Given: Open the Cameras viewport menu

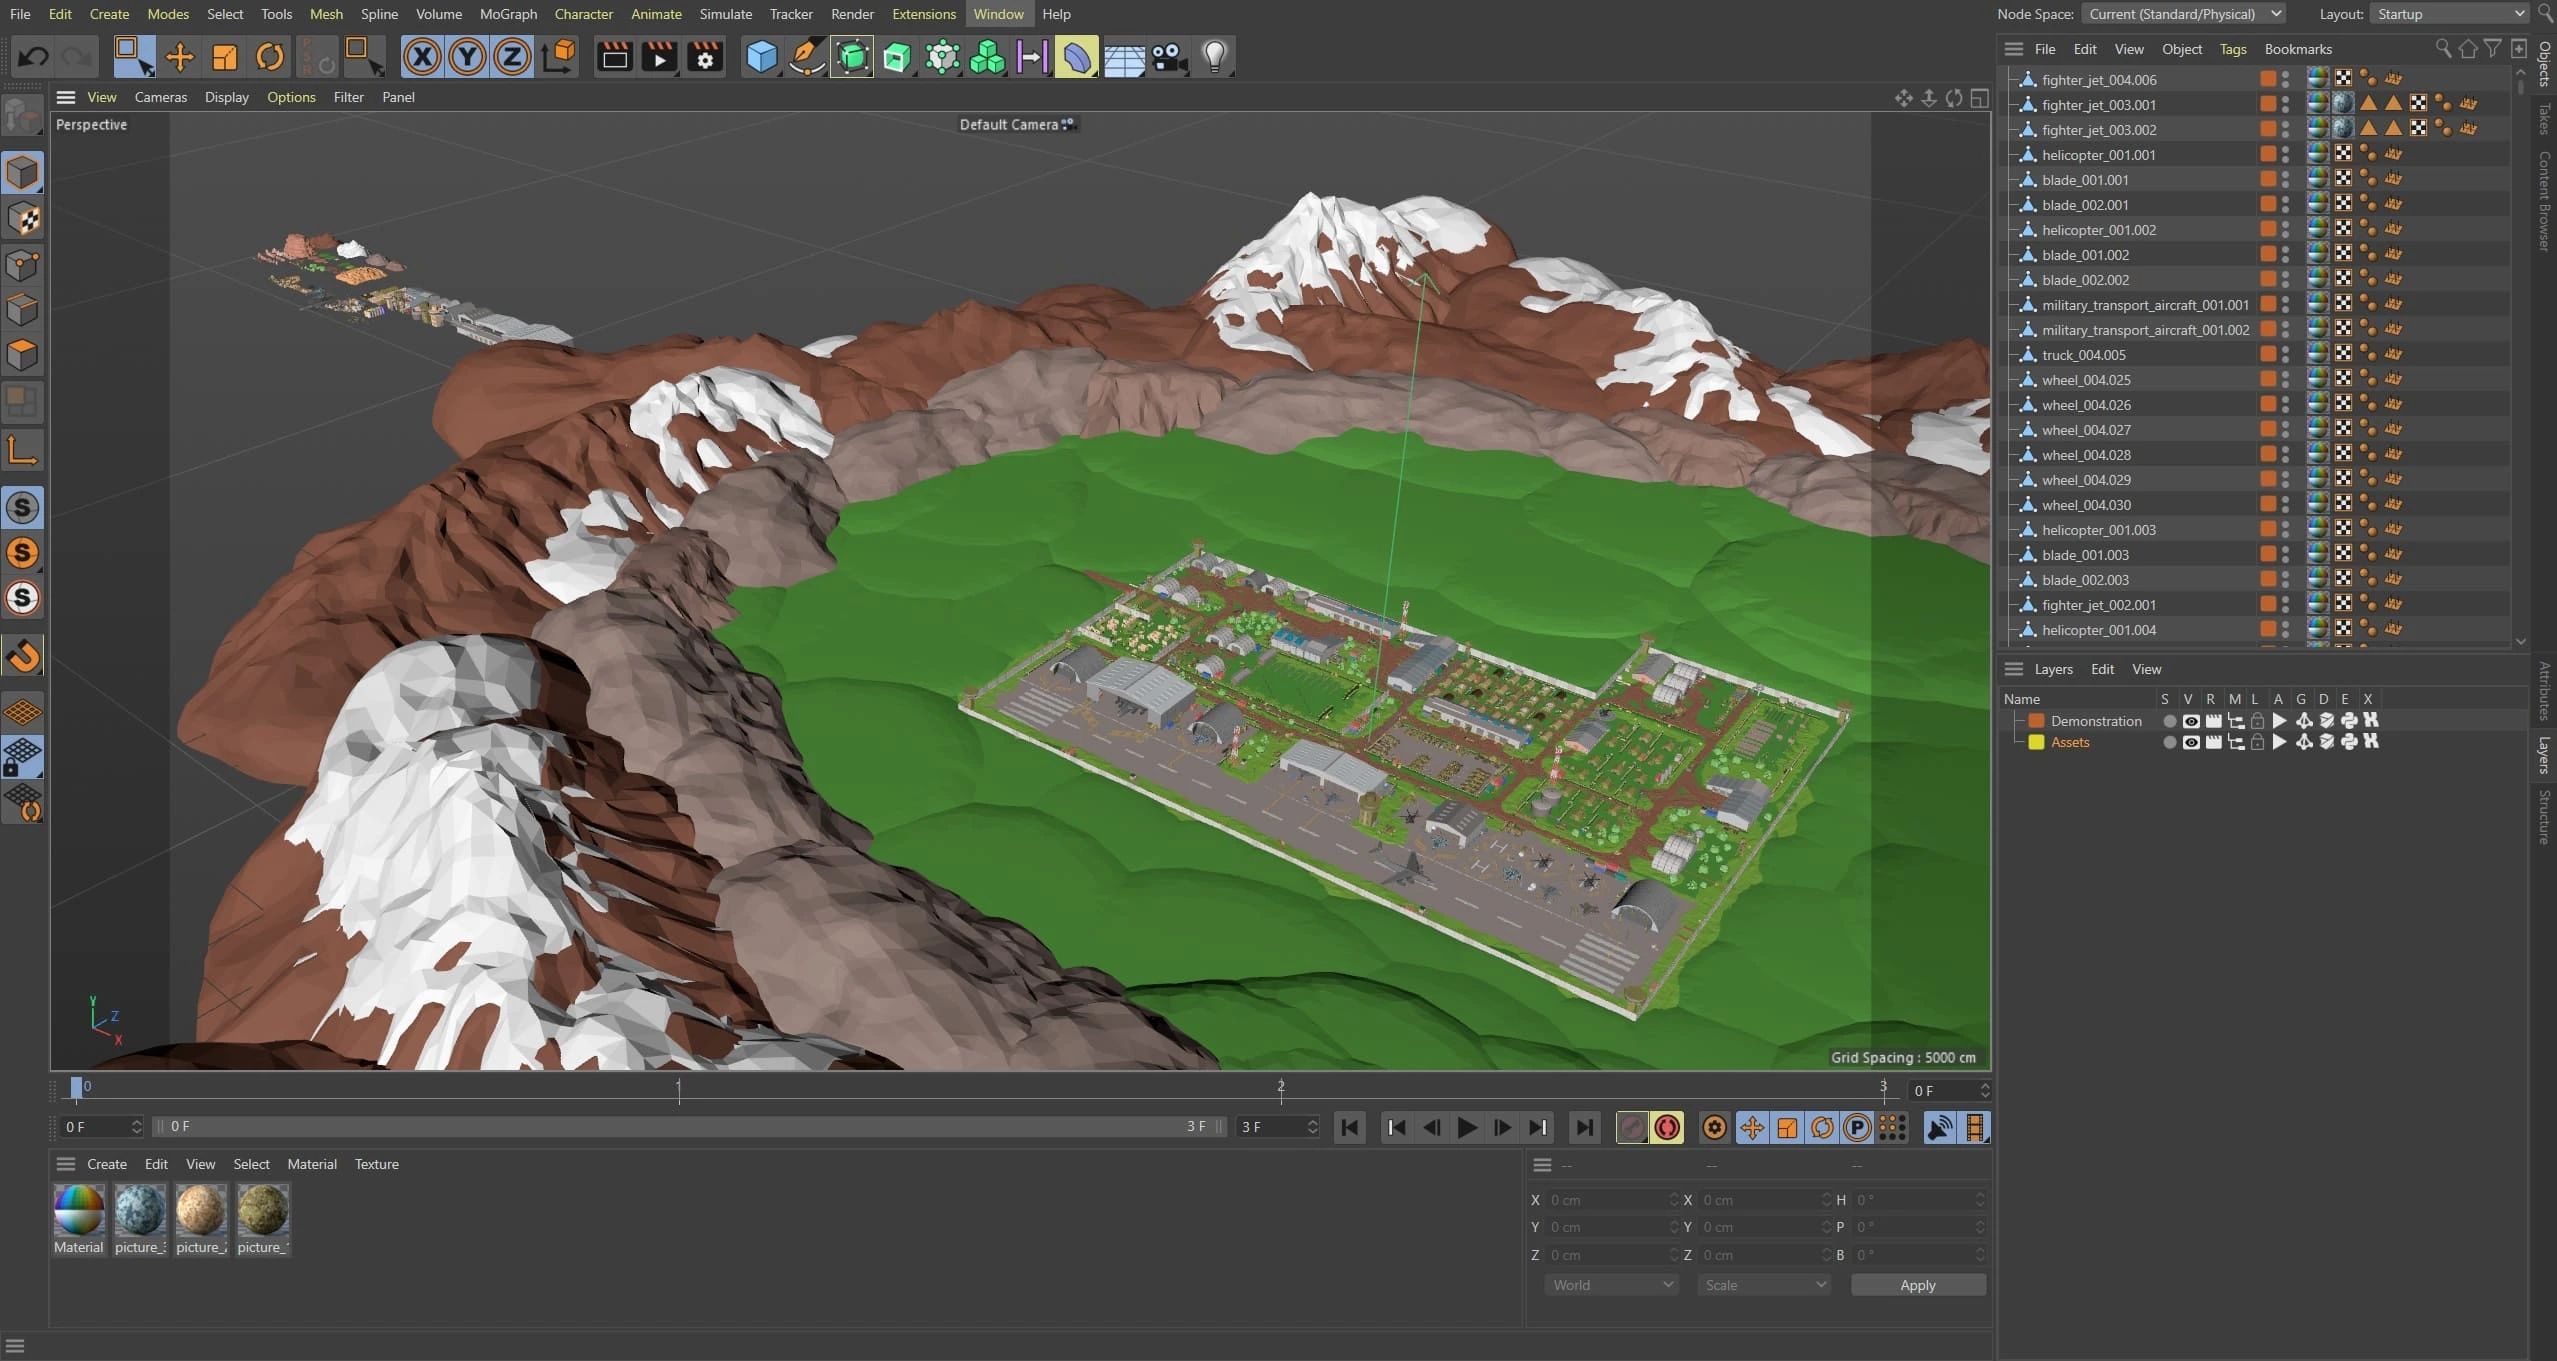Looking at the screenshot, I should pyautogui.click(x=160, y=97).
